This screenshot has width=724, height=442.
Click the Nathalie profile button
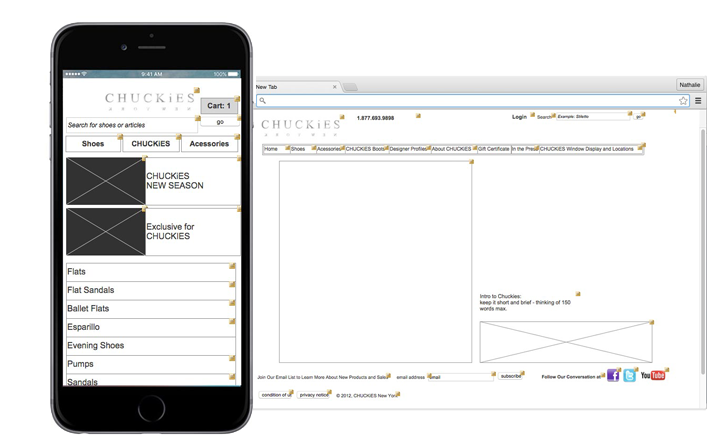click(x=689, y=85)
